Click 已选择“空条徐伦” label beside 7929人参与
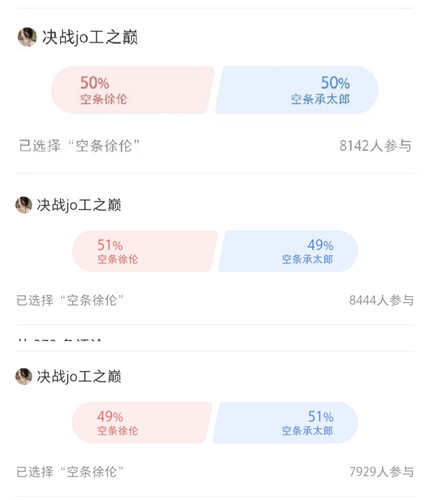The image size is (430, 500). [70, 472]
